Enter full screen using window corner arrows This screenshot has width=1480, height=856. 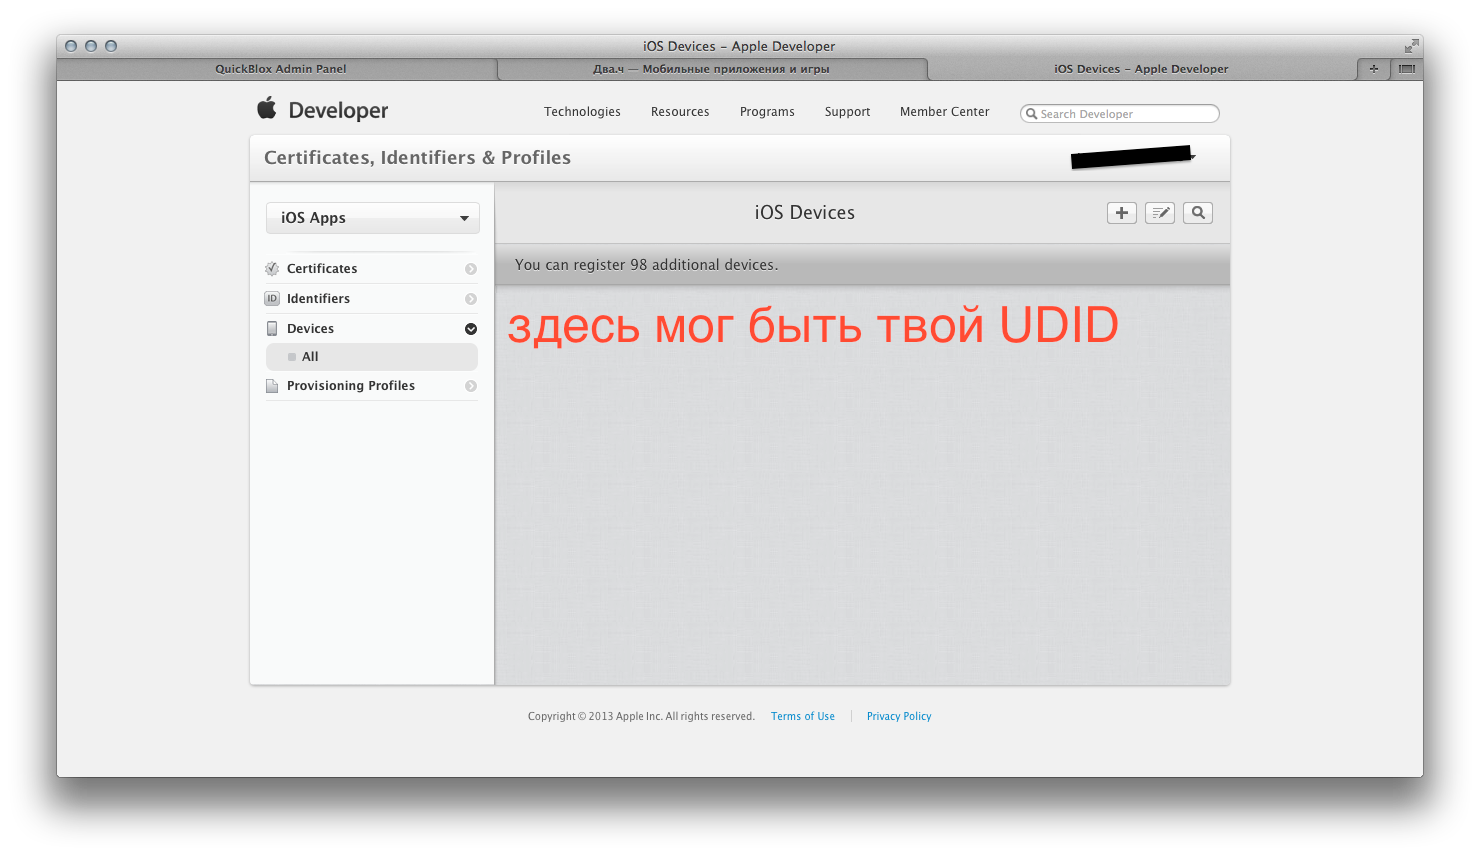point(1411,46)
